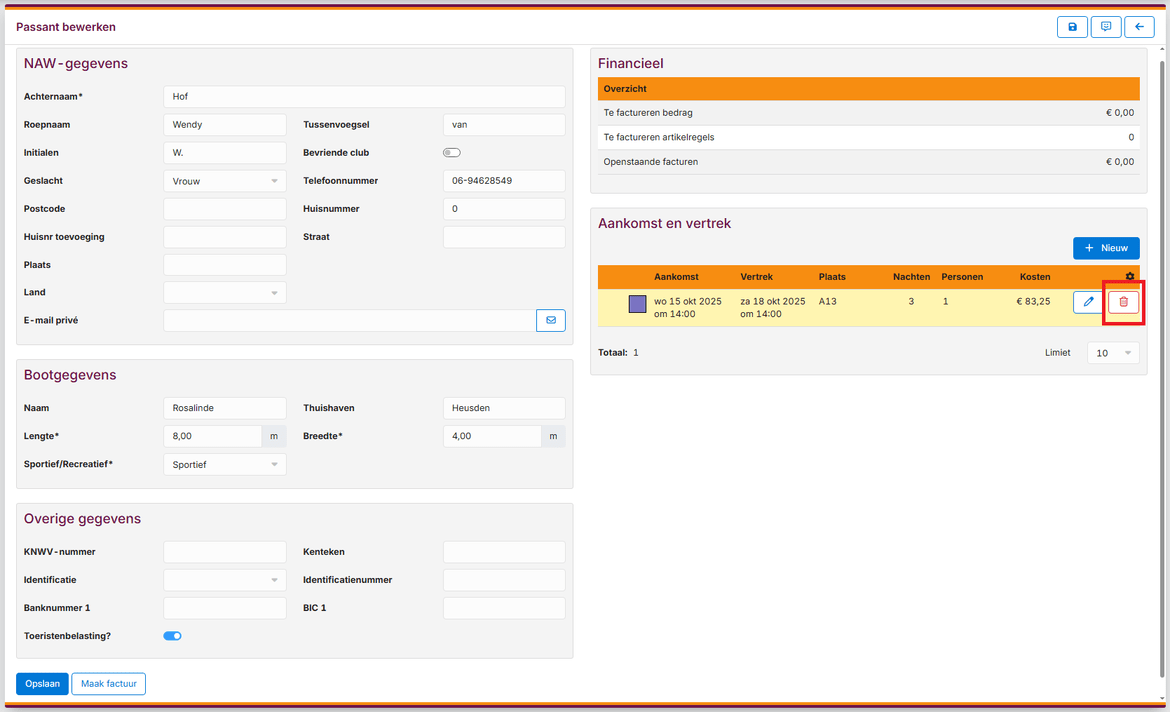Click the envelope icon next to E-mail privé
This screenshot has width=1170, height=712.
(551, 320)
